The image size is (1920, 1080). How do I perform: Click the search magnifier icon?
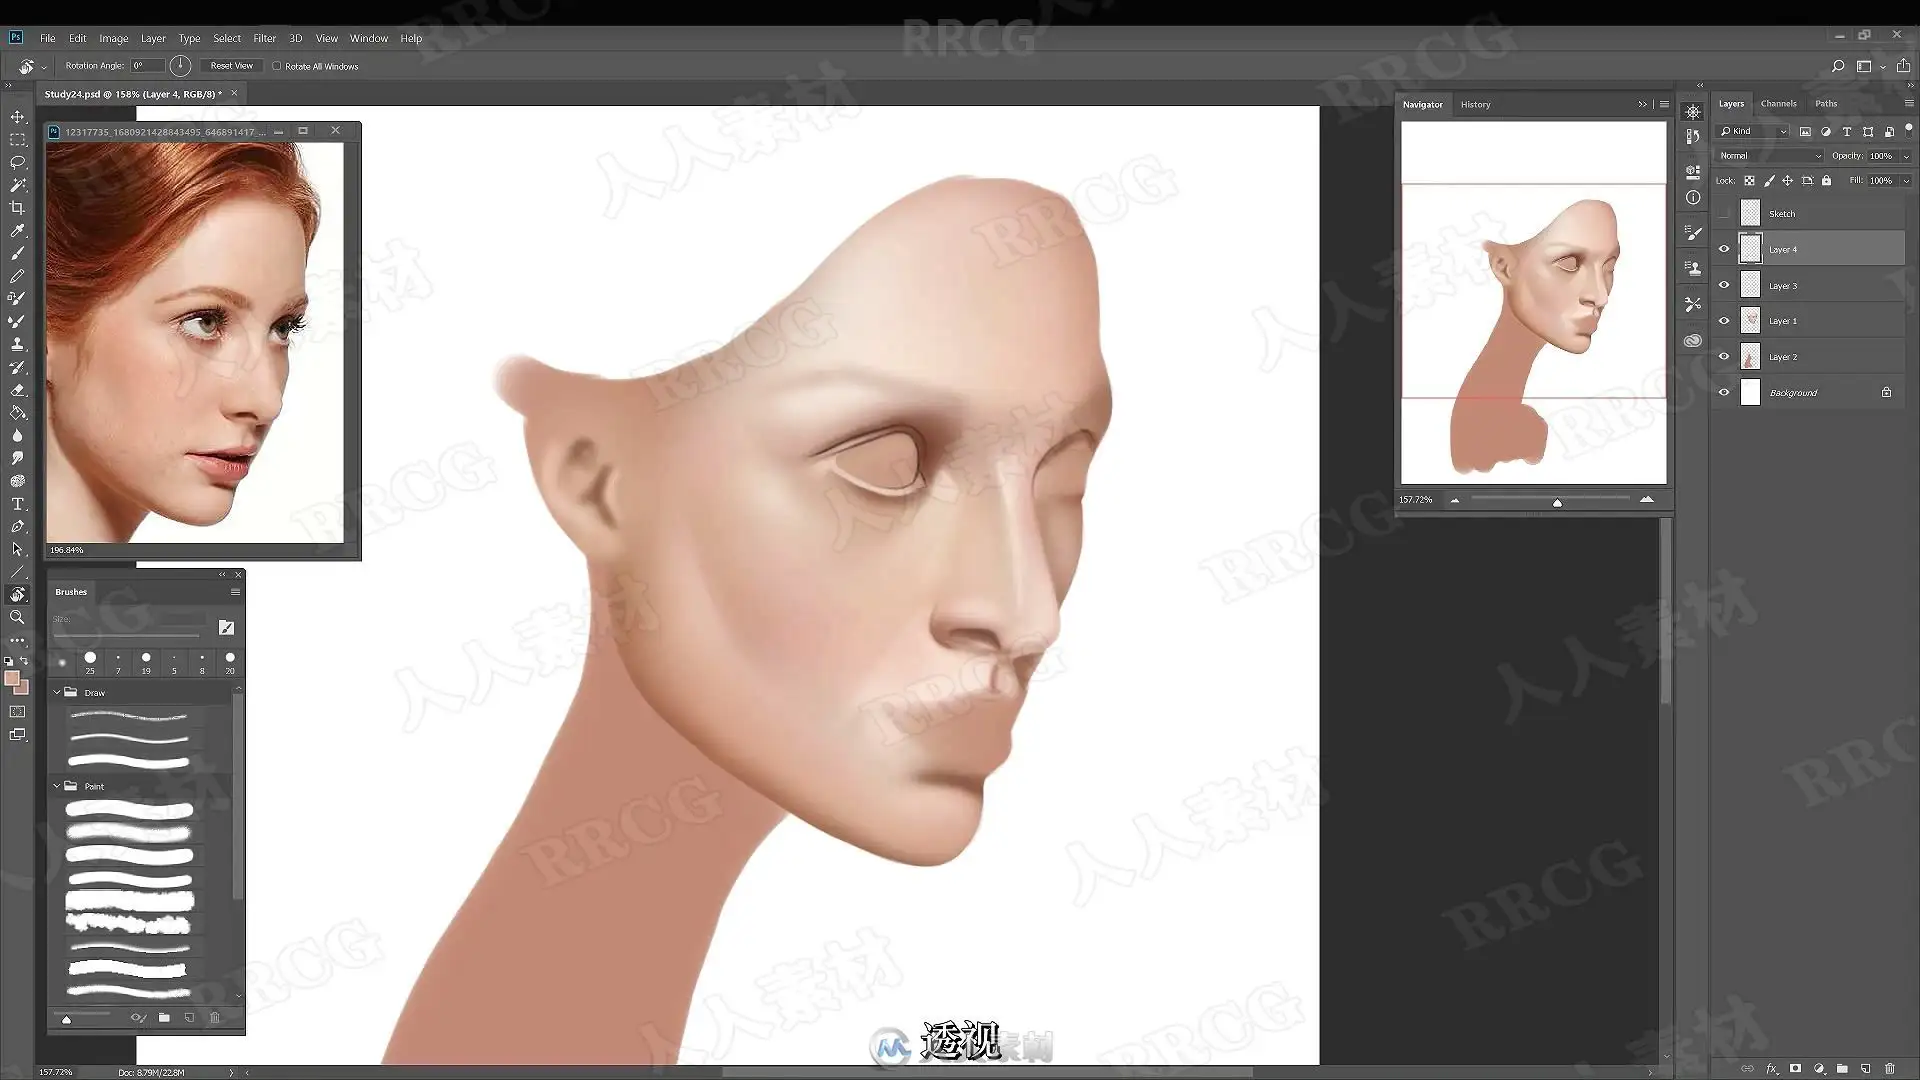pos(1837,66)
